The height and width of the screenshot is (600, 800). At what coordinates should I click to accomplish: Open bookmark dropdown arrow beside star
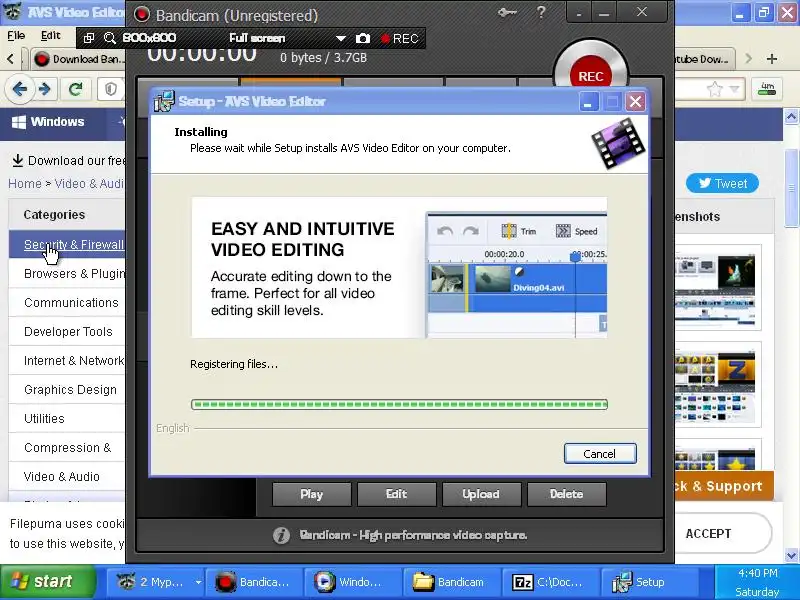point(735,90)
